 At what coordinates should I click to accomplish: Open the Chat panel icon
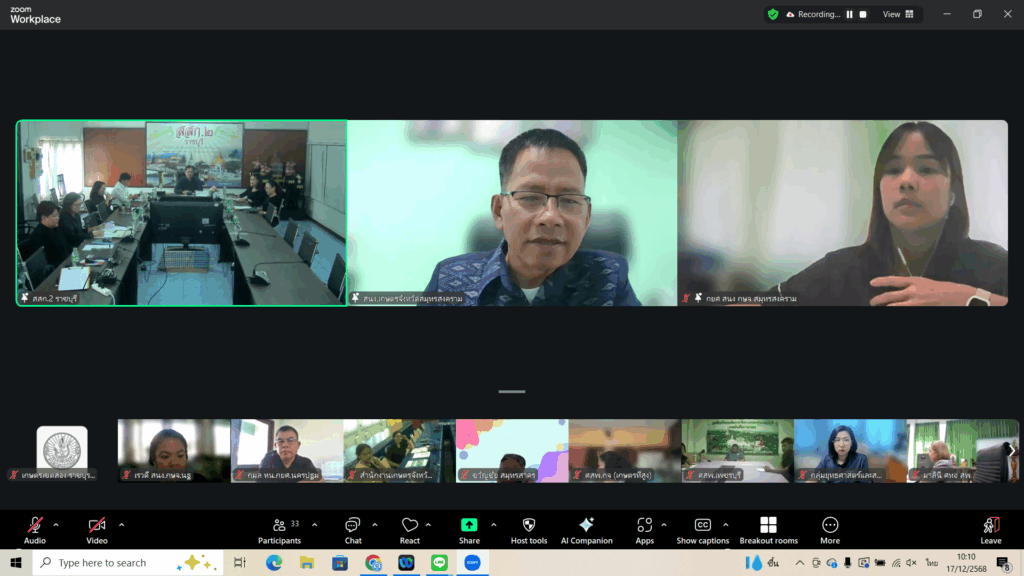click(353, 526)
